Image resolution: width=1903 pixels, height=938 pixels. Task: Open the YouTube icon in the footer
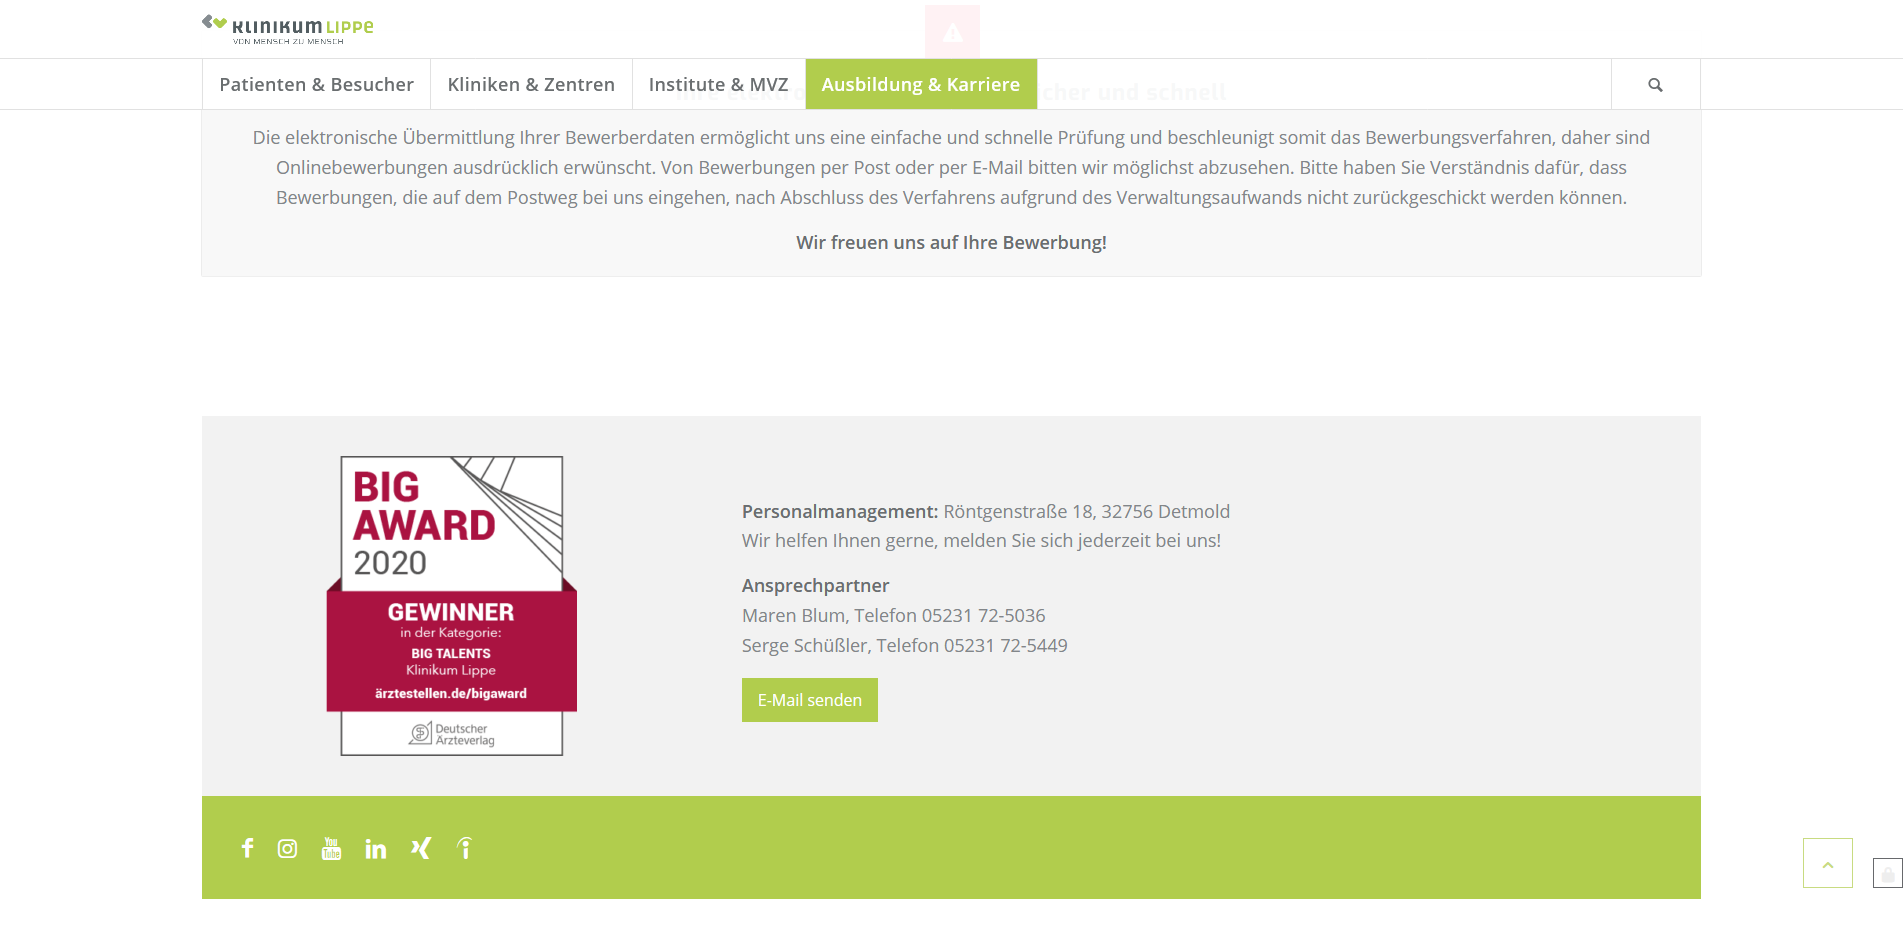tap(331, 848)
